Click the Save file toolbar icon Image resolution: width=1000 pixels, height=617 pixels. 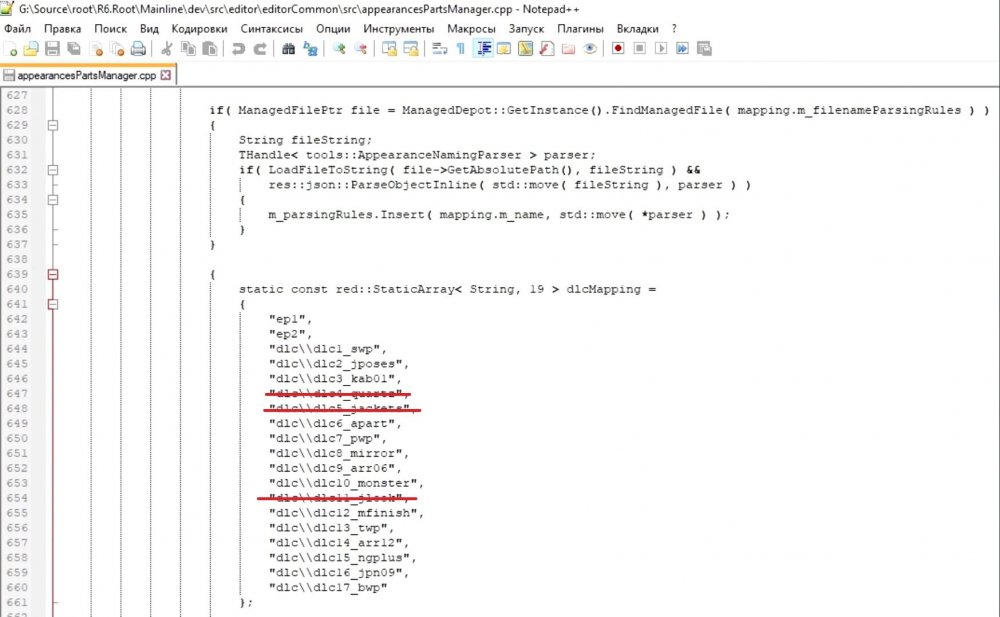coord(49,48)
